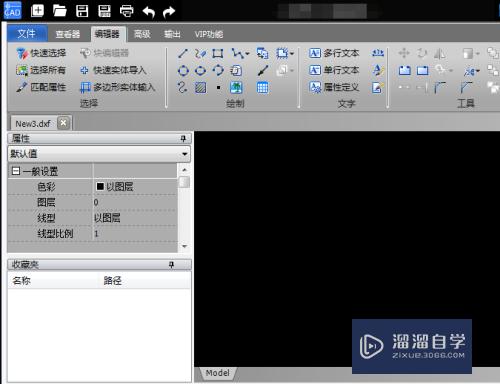
Task: Select the Hatch fill tool
Action: (200, 88)
